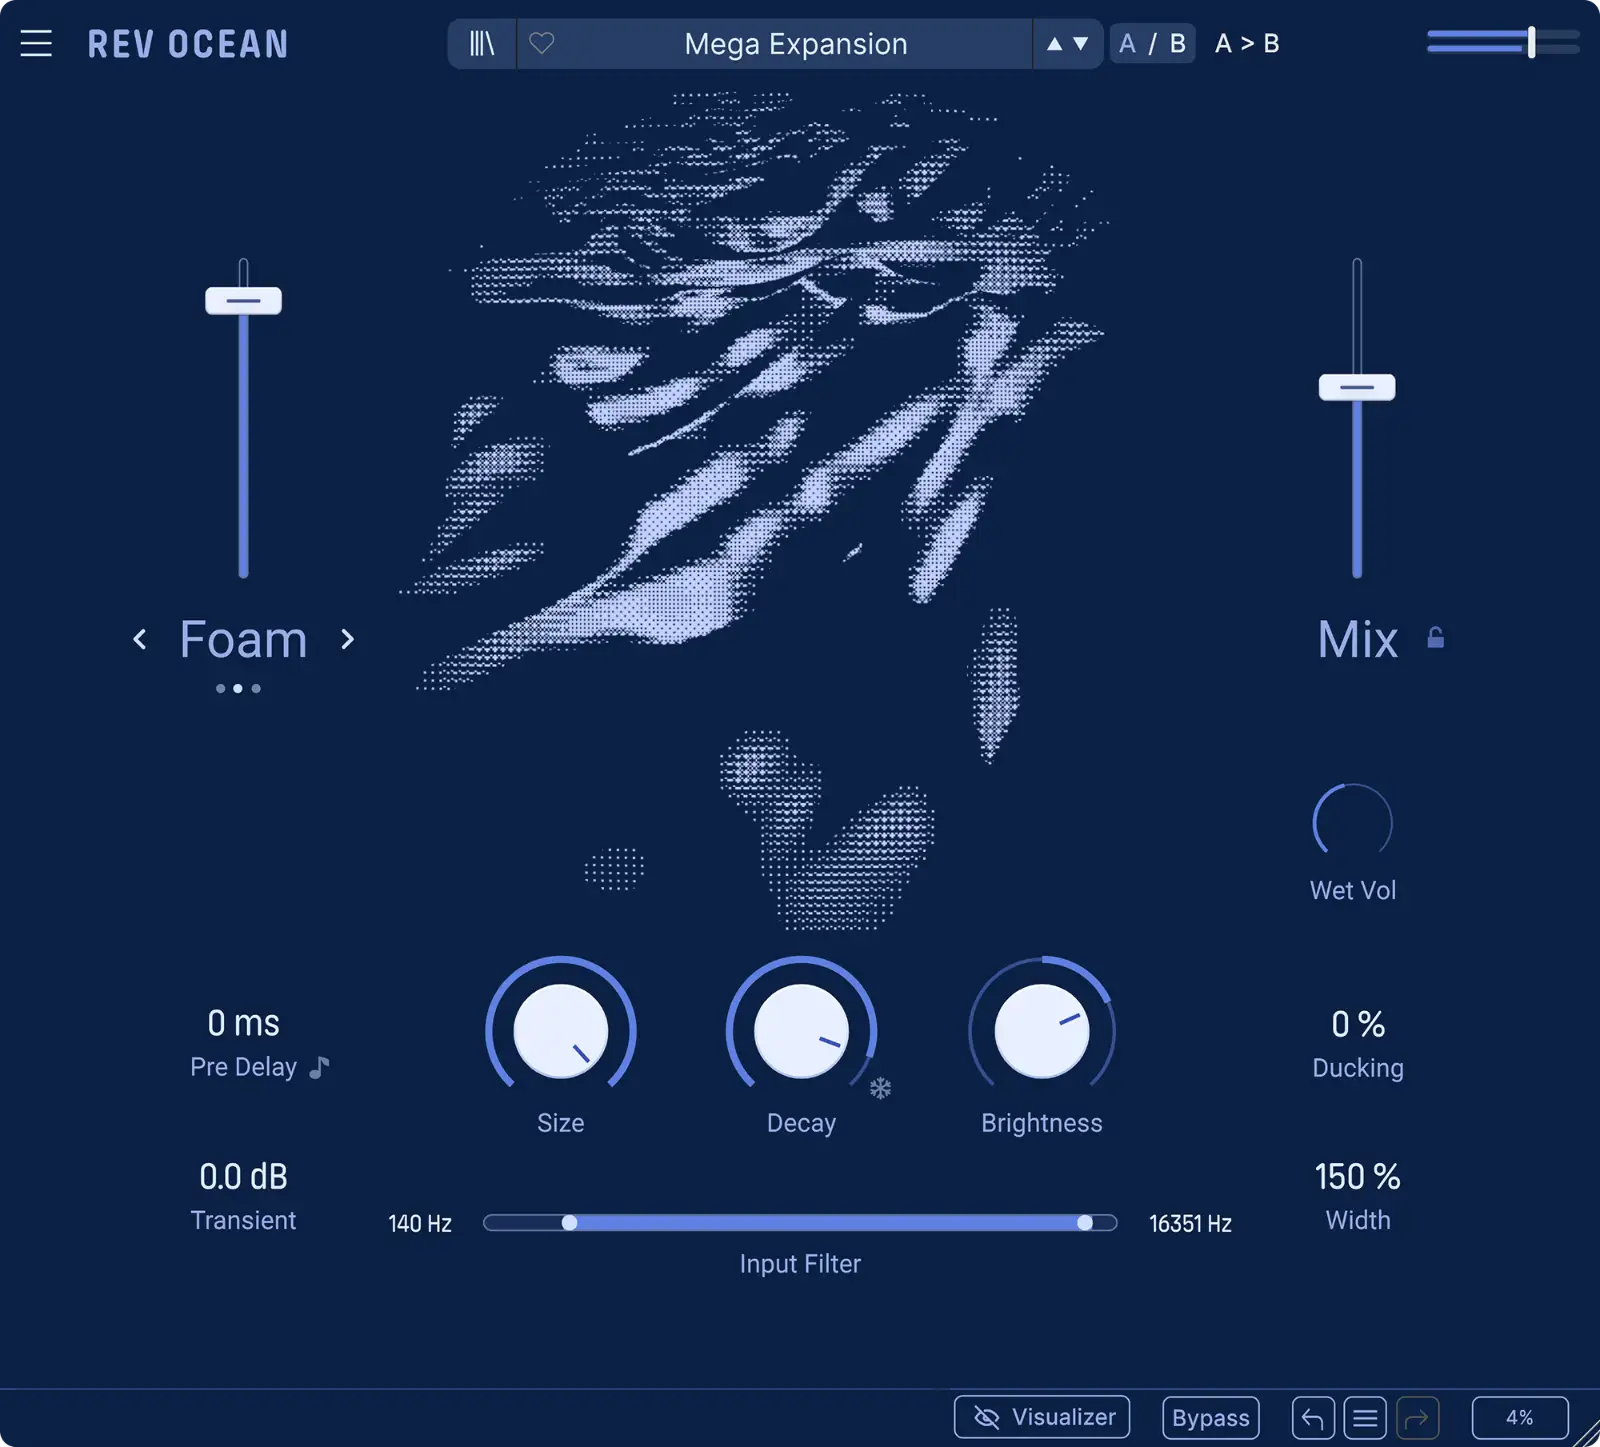
Task: Click the Decay knob
Action: [x=801, y=1030]
